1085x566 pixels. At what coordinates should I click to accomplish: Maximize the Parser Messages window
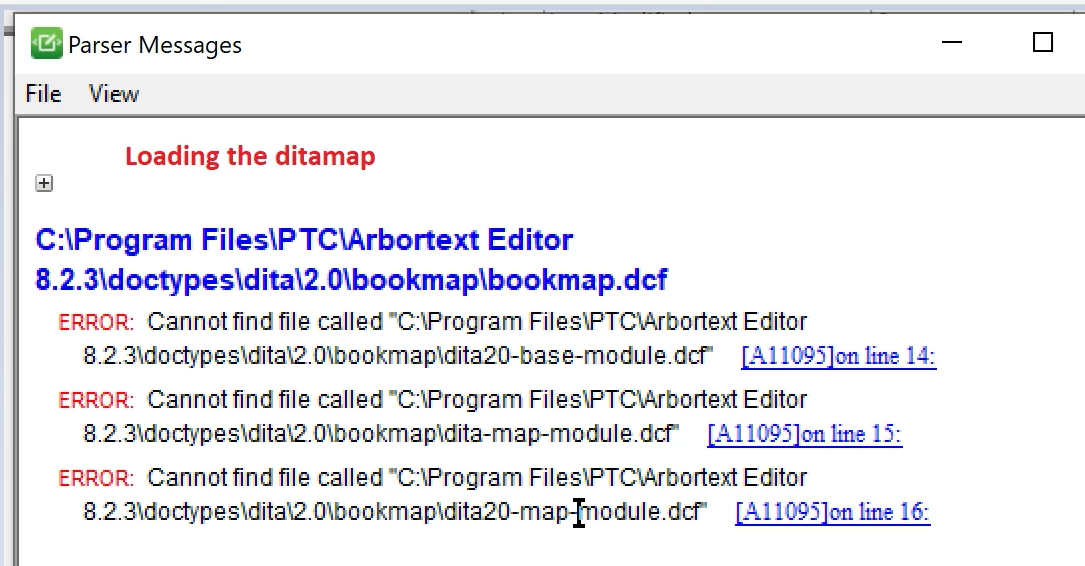click(1043, 42)
